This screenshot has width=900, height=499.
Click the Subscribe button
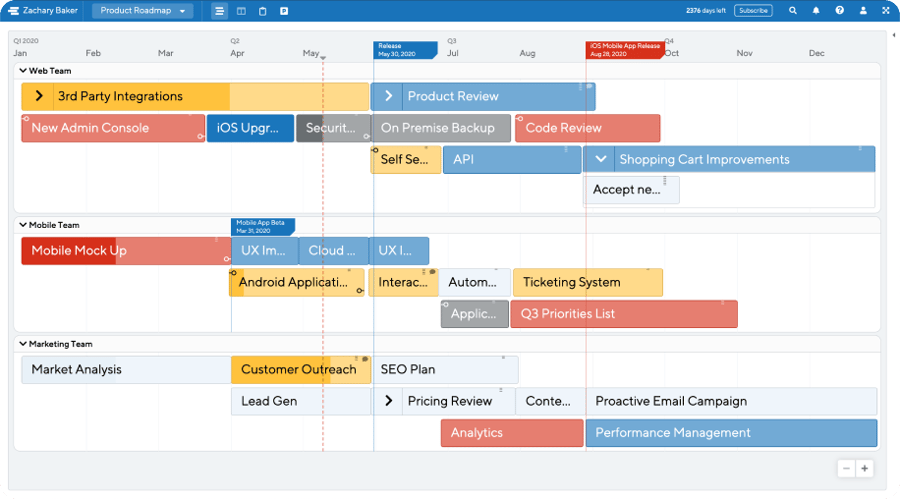click(x=753, y=10)
